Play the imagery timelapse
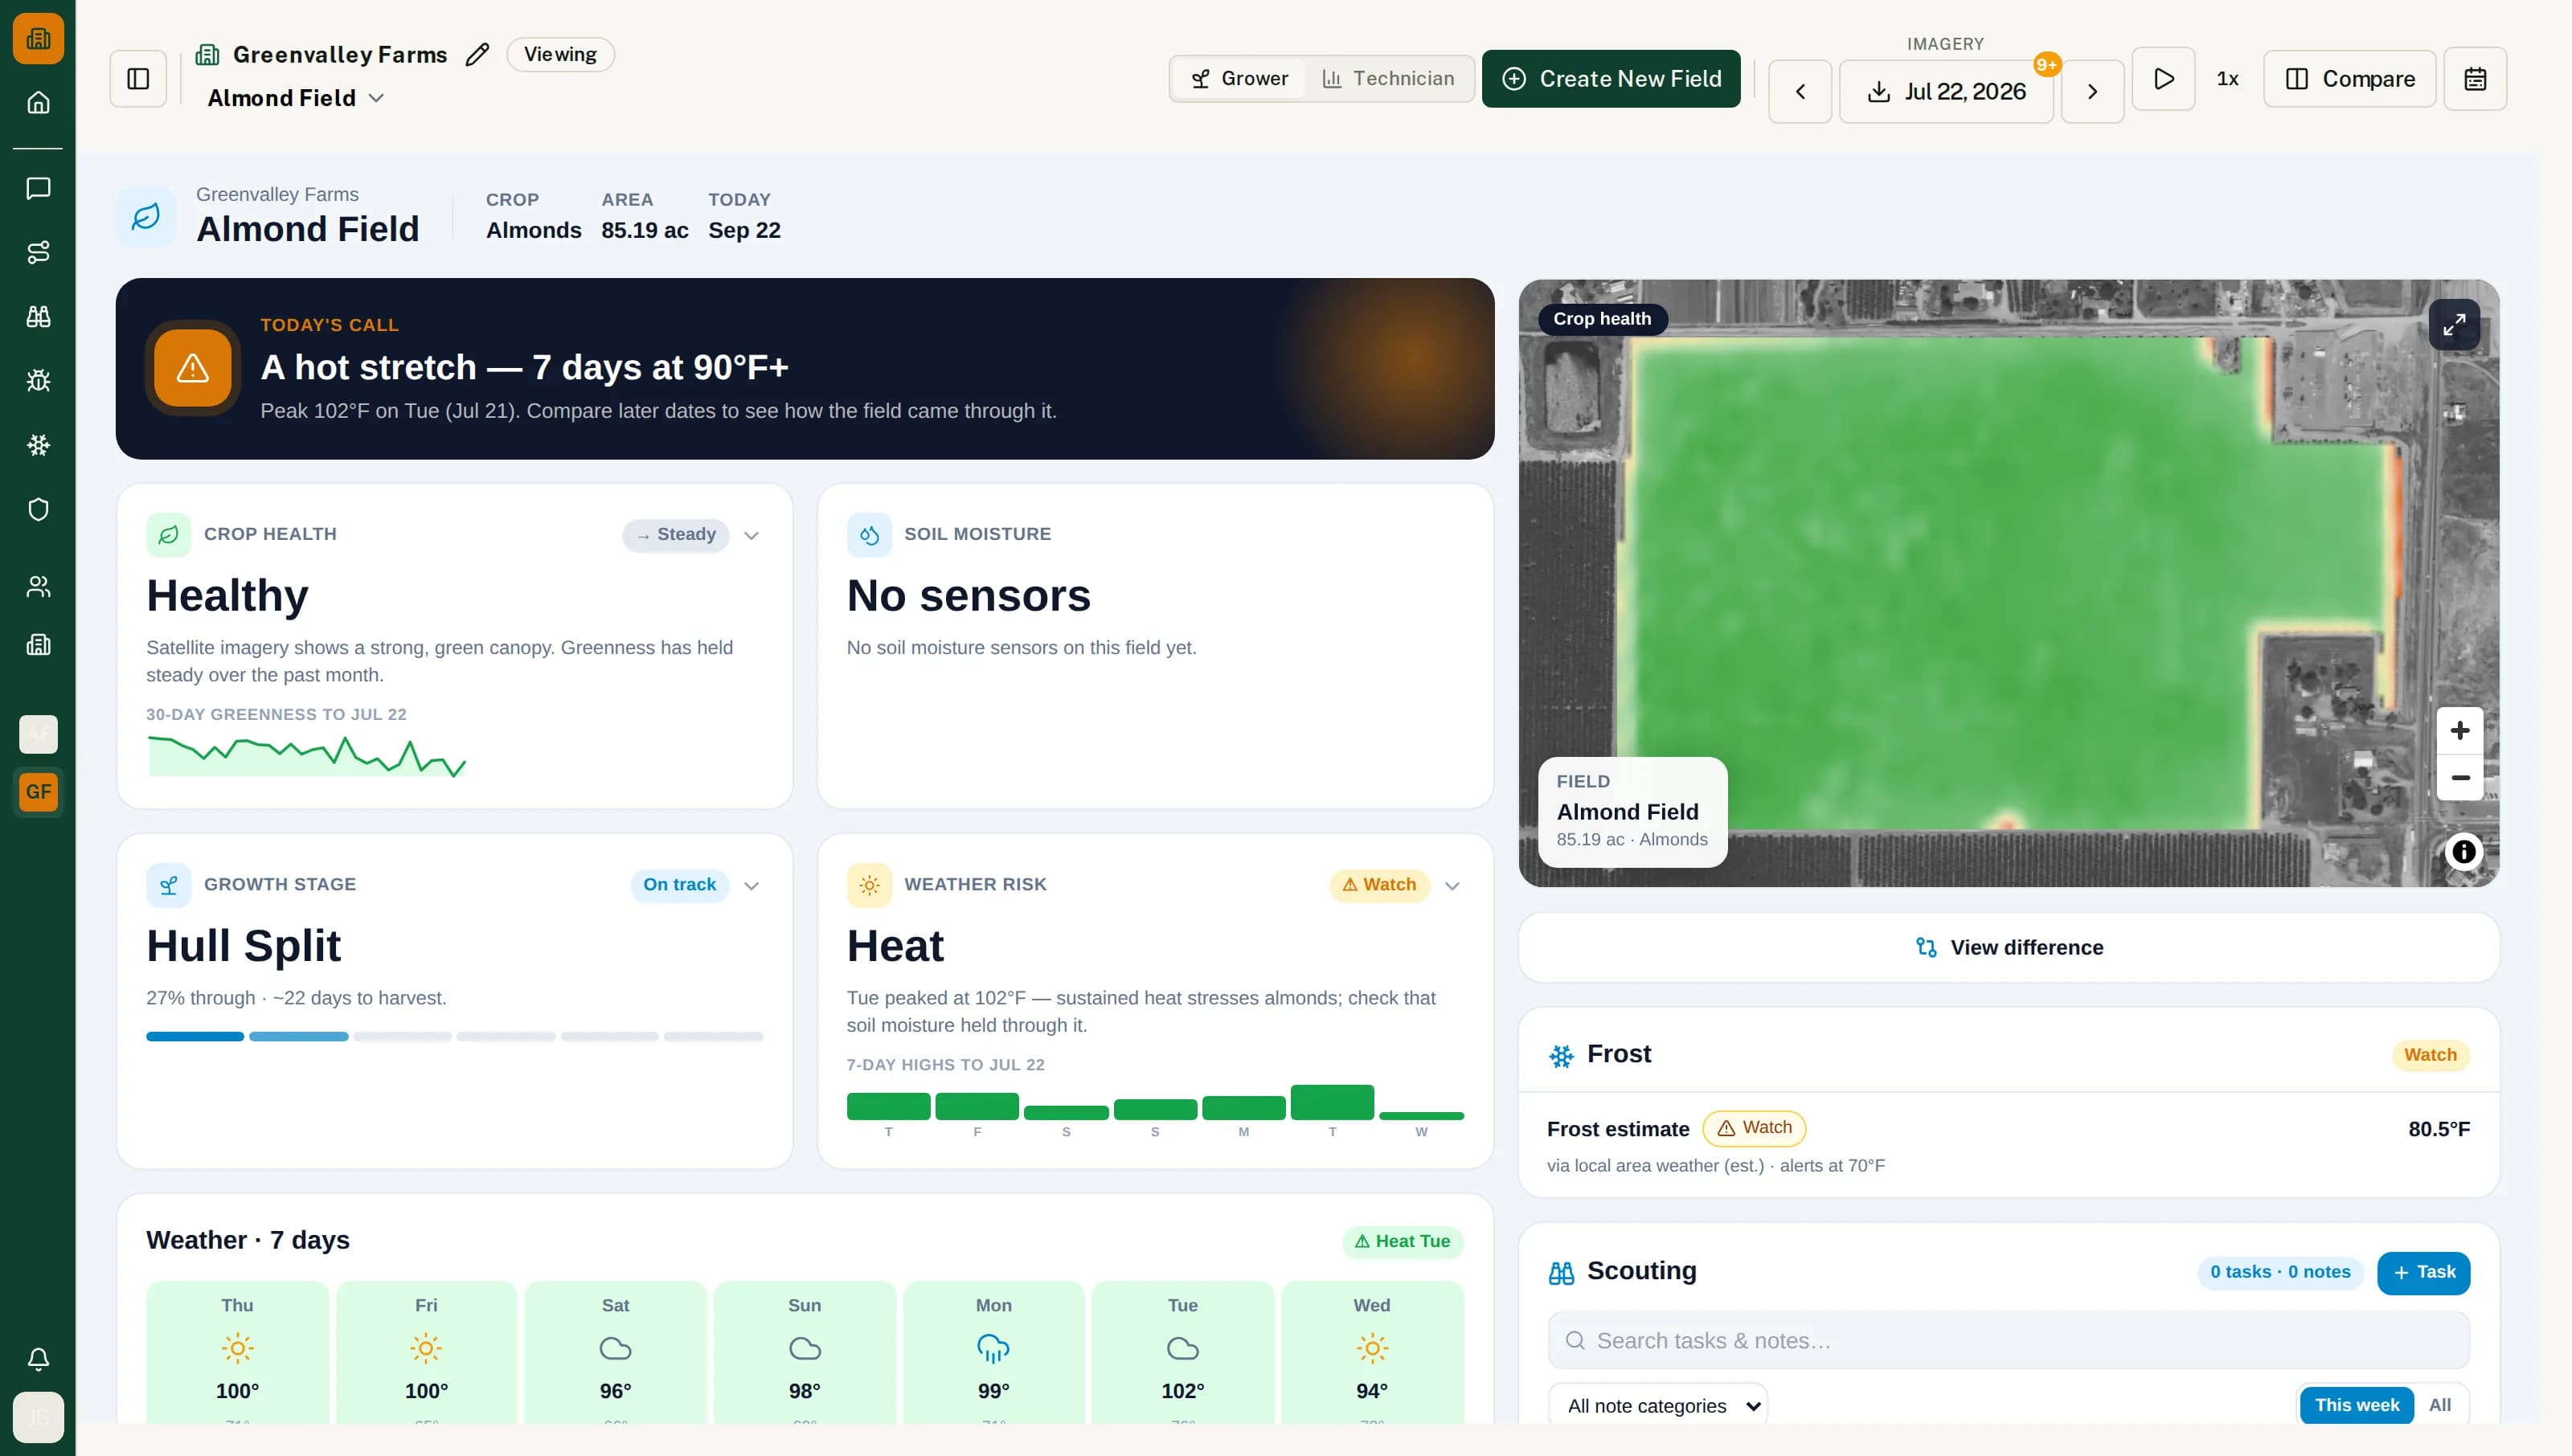 [x=2163, y=79]
